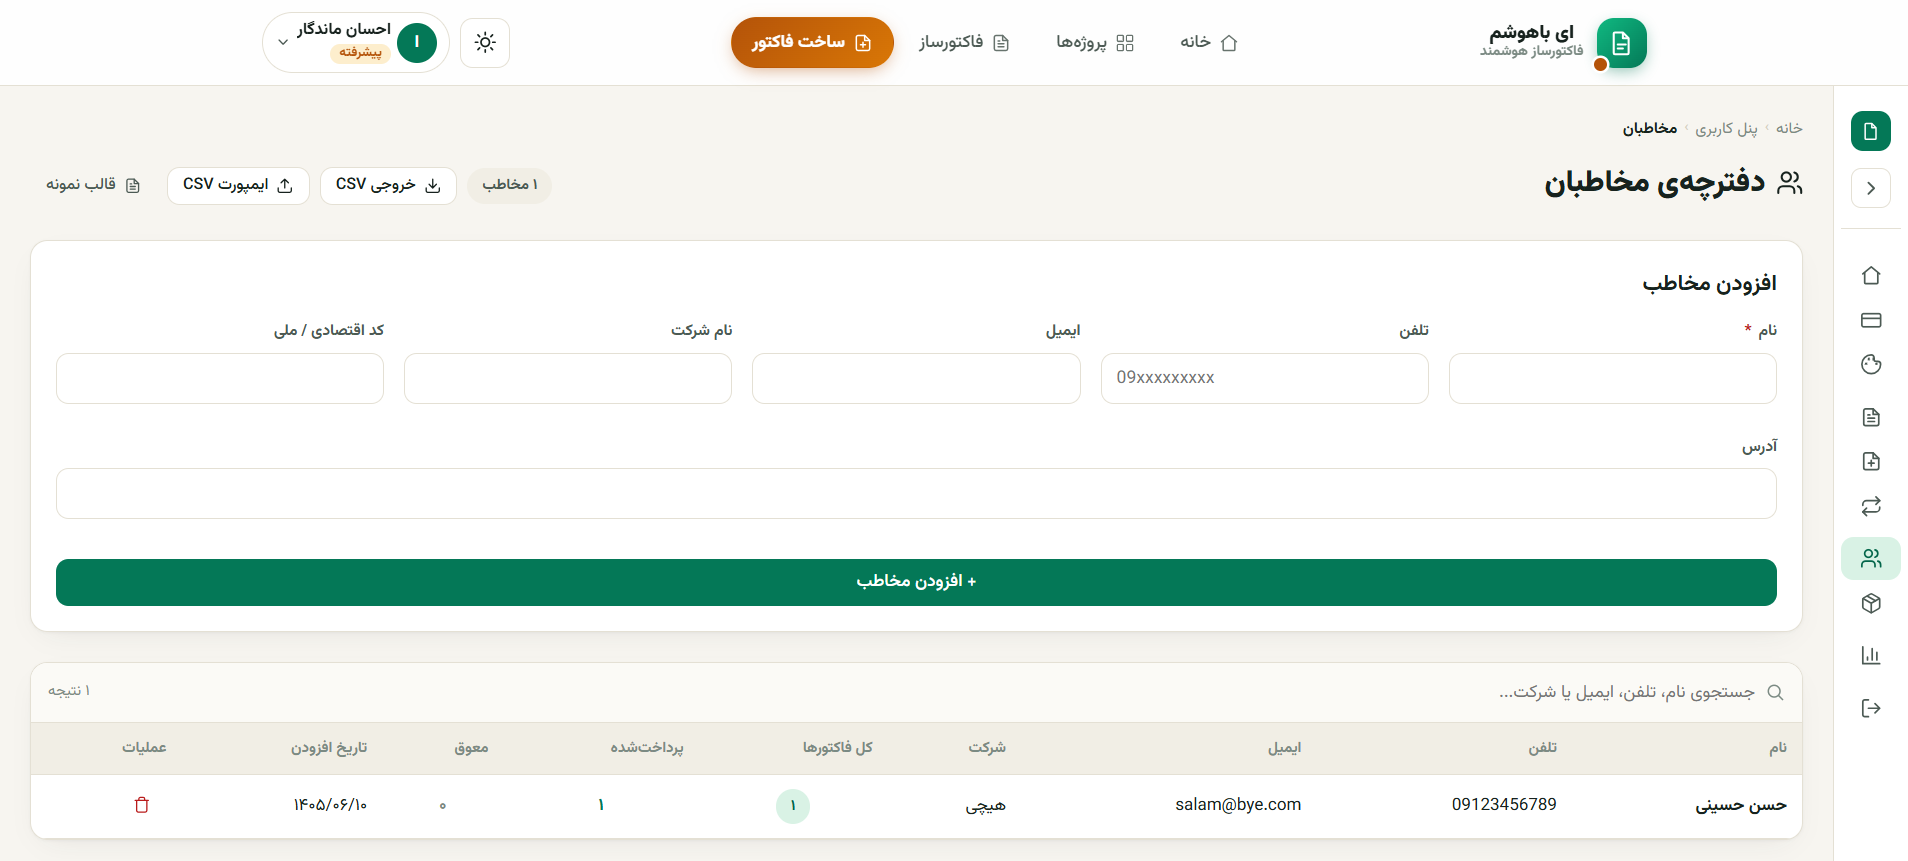Expand the sidebar with the chevron button
The height and width of the screenshot is (861, 1908).
point(1870,188)
